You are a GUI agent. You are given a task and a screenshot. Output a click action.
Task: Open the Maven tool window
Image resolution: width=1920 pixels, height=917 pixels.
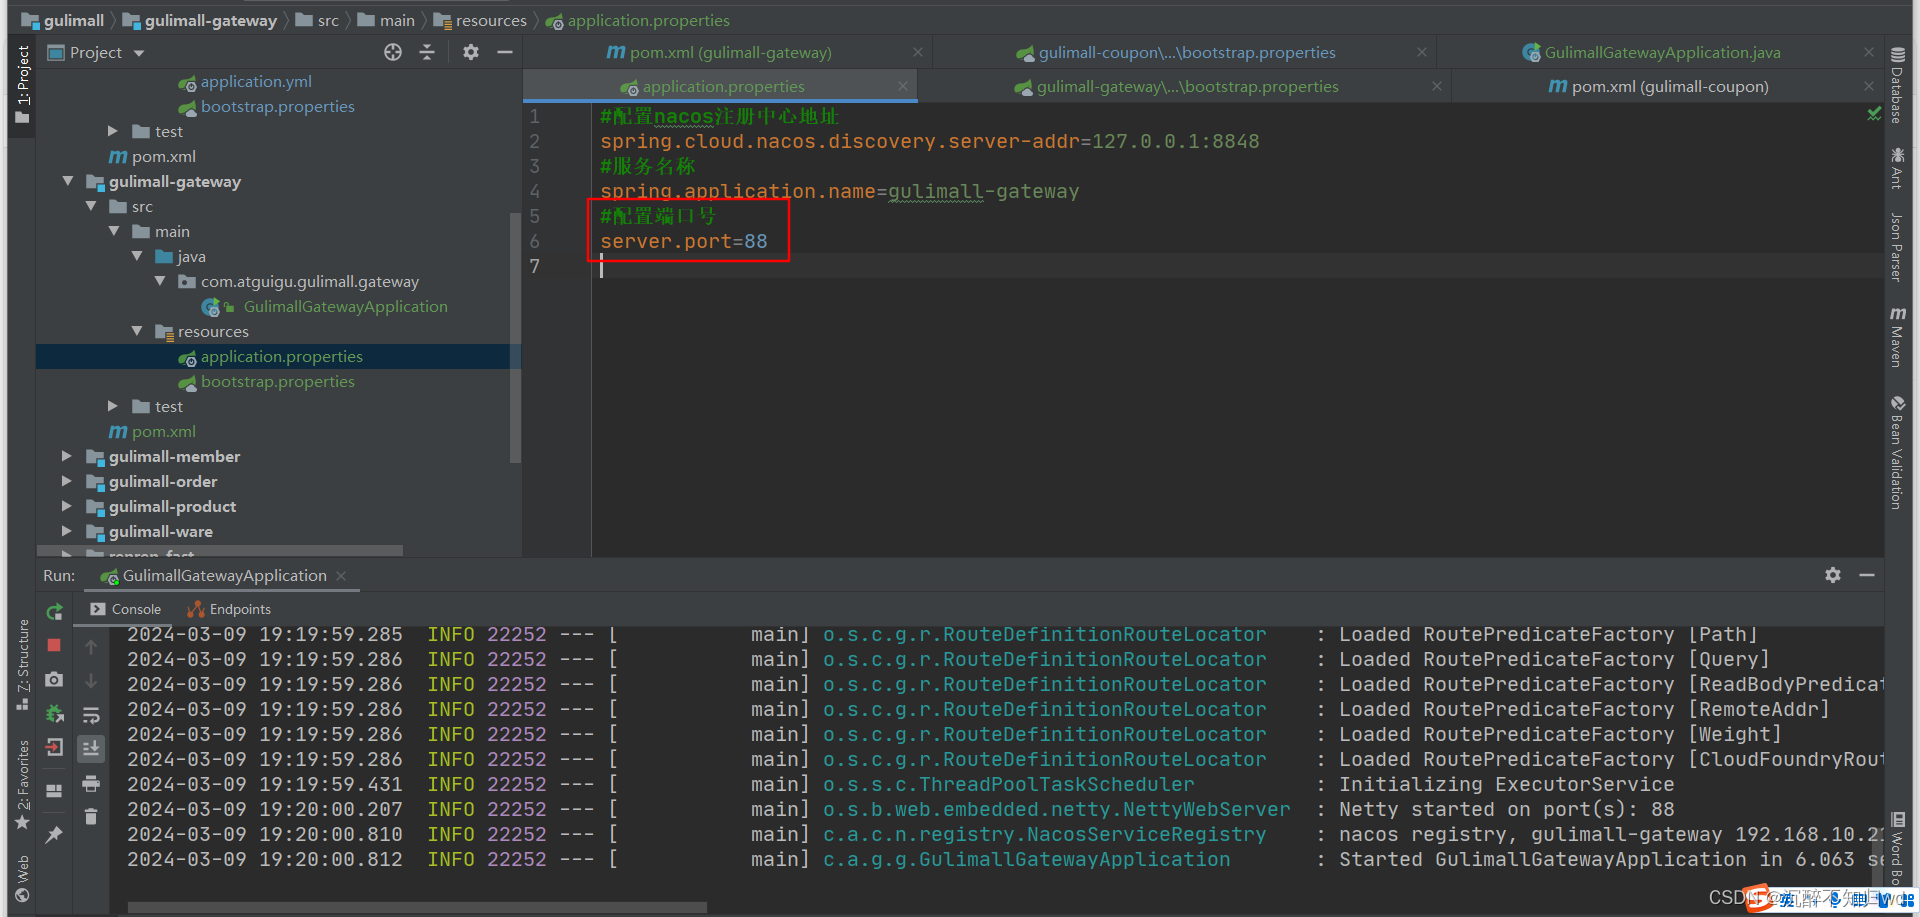(1897, 337)
